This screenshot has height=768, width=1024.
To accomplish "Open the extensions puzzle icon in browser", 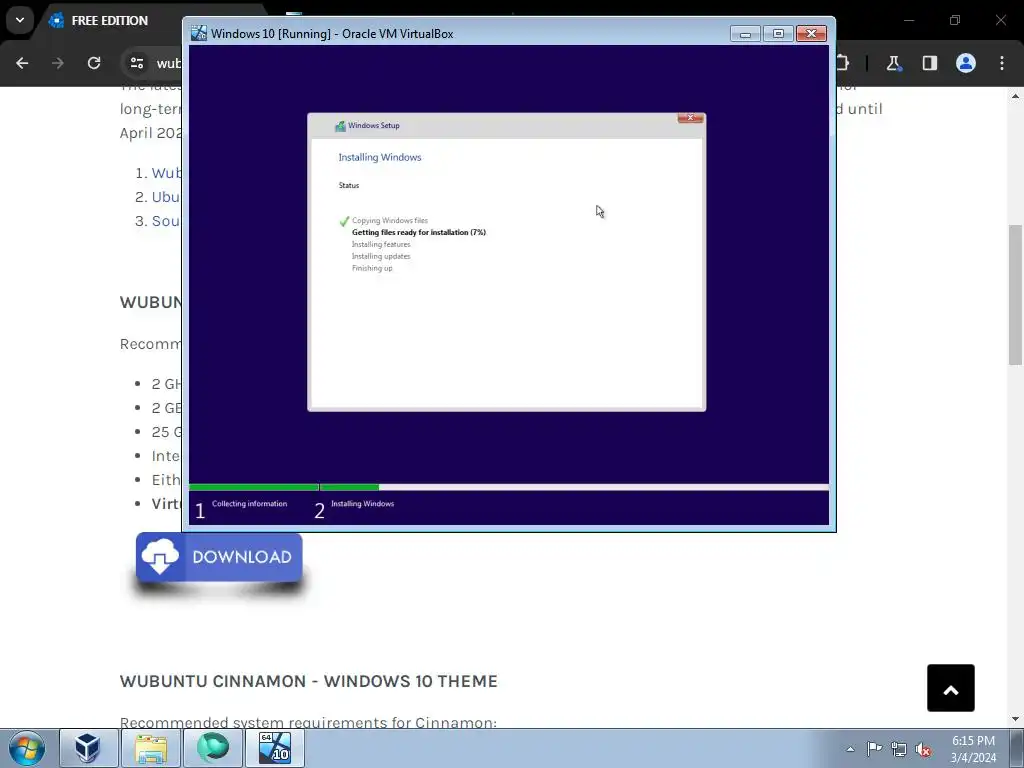I will tap(842, 63).
